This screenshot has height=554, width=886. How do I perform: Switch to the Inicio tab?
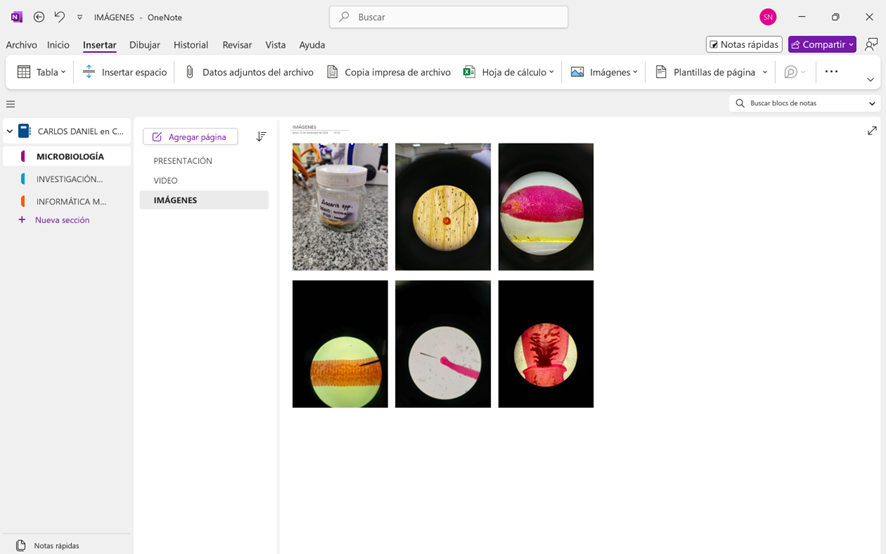58,45
